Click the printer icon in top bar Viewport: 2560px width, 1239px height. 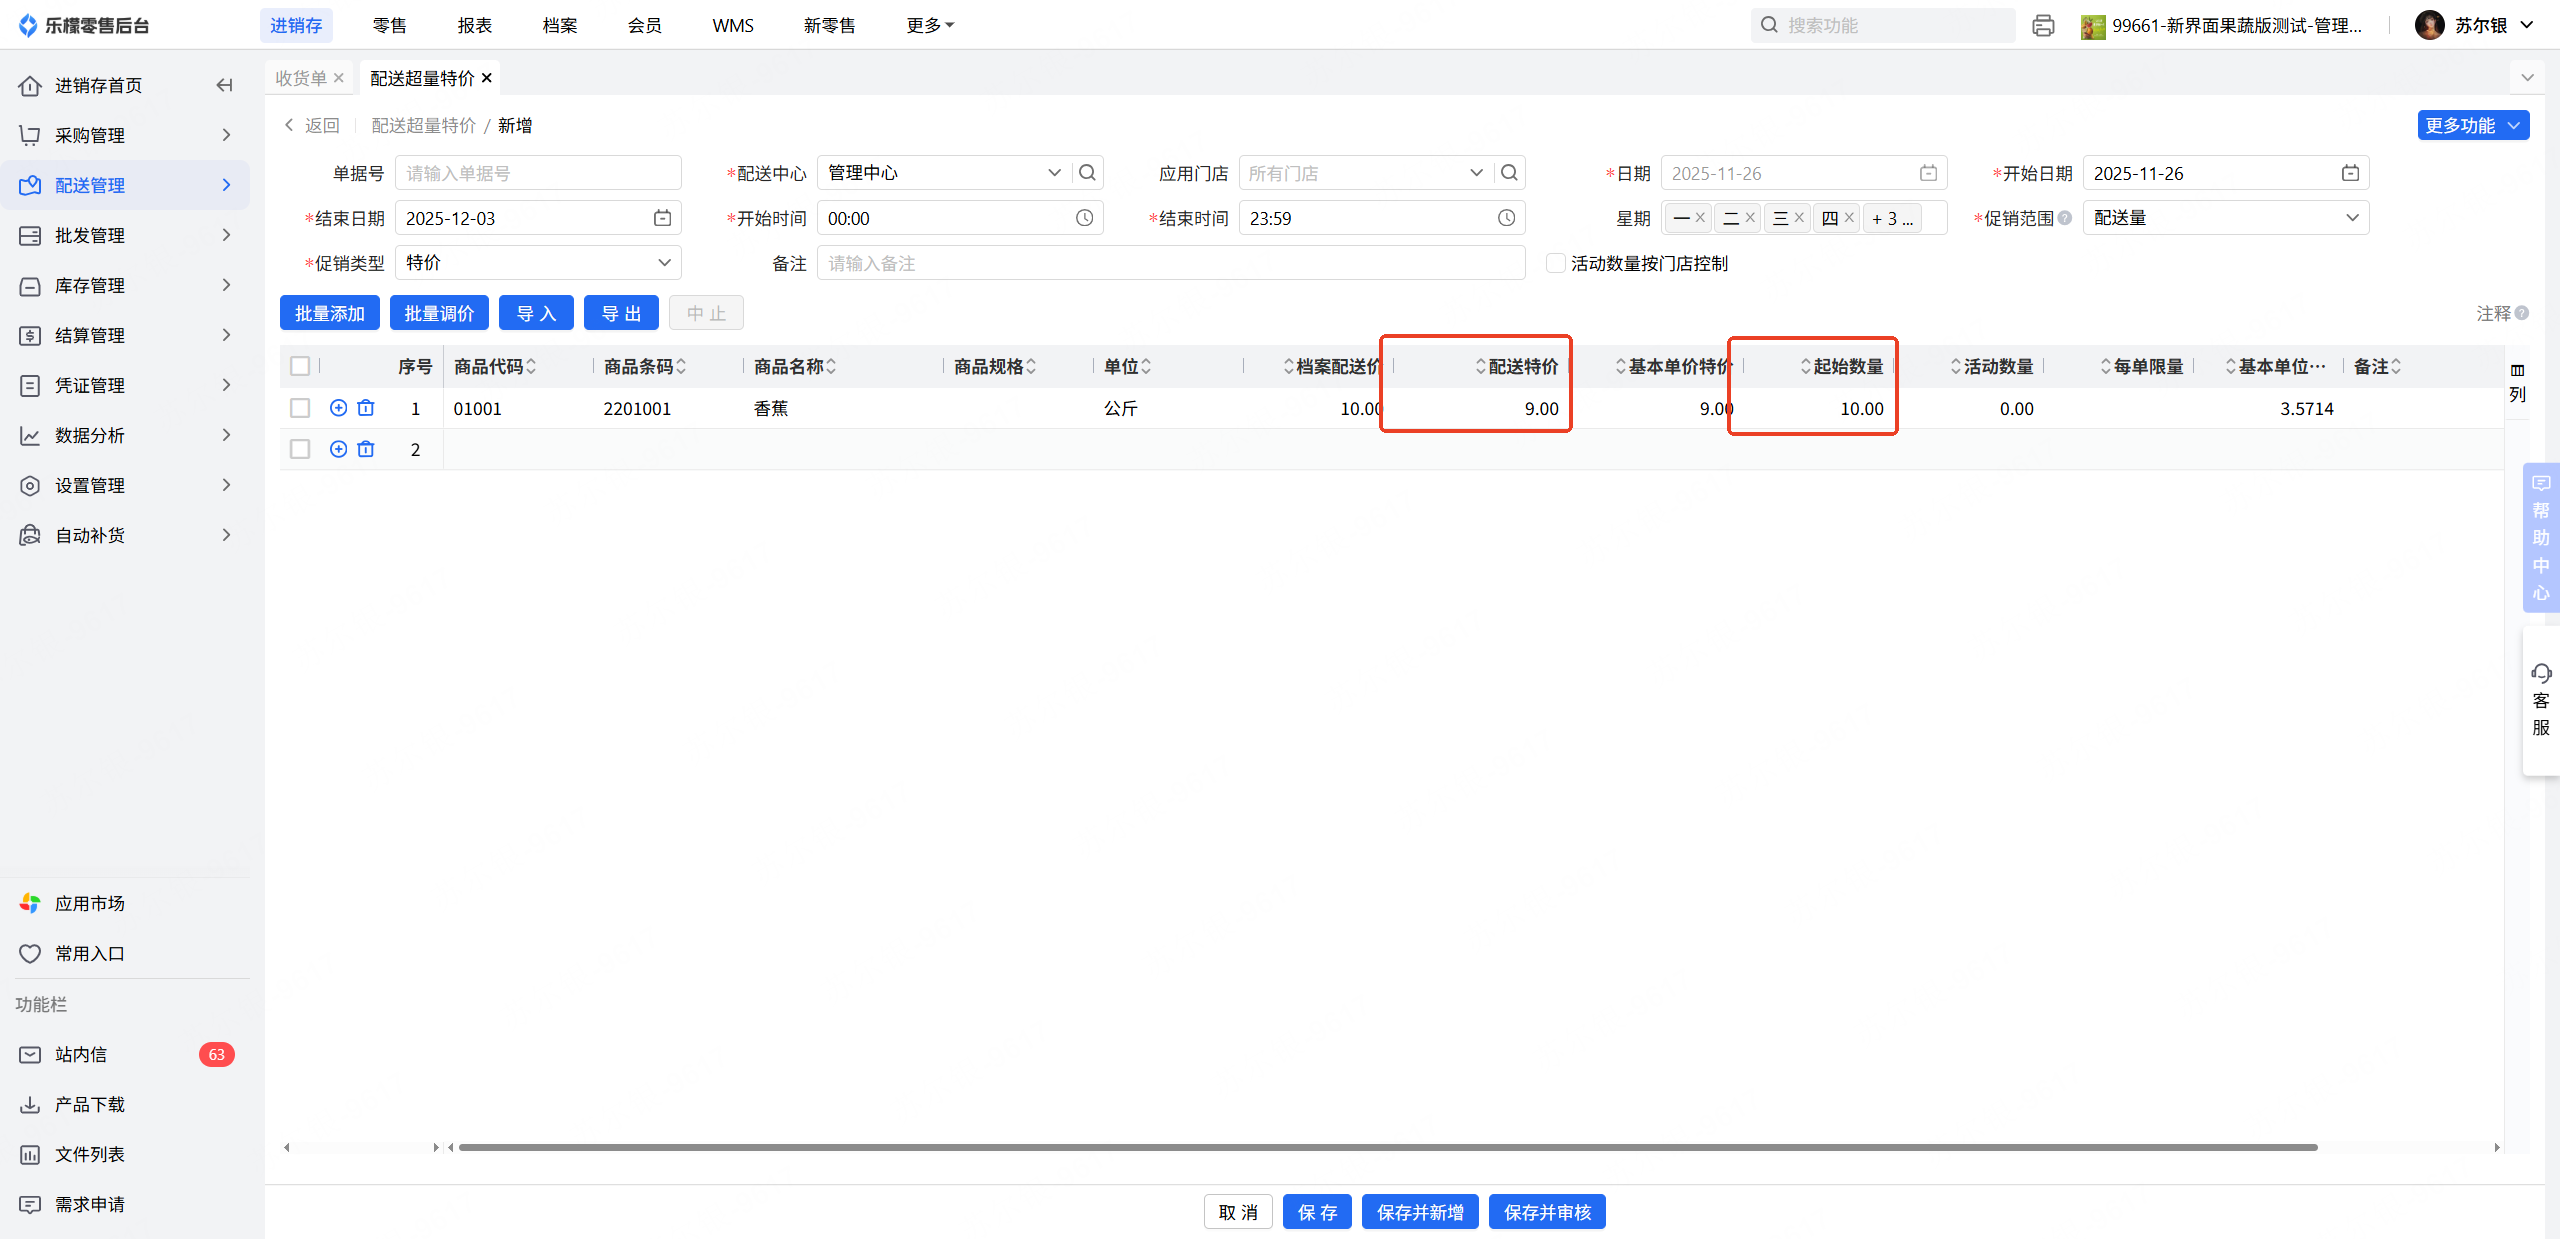click(x=2043, y=25)
